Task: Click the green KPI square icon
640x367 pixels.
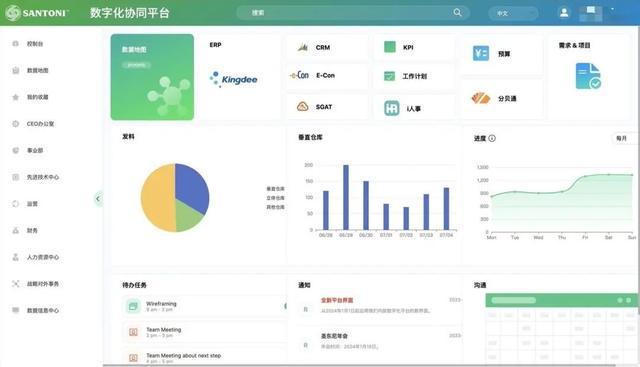Action: [x=390, y=47]
